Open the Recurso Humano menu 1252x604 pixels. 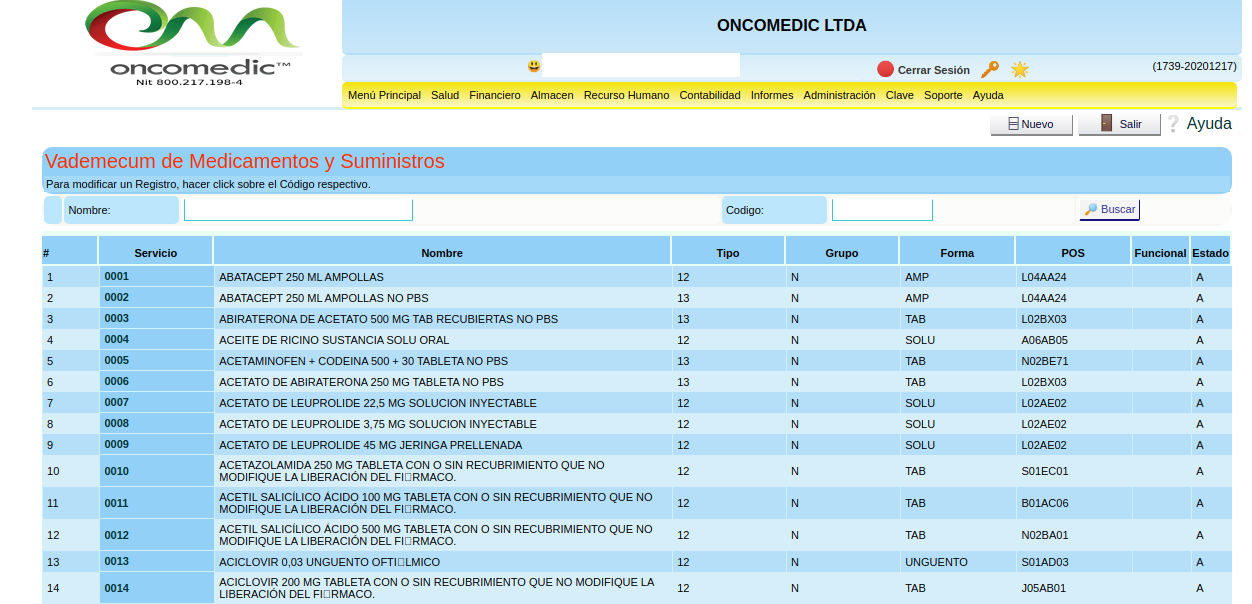click(x=626, y=96)
